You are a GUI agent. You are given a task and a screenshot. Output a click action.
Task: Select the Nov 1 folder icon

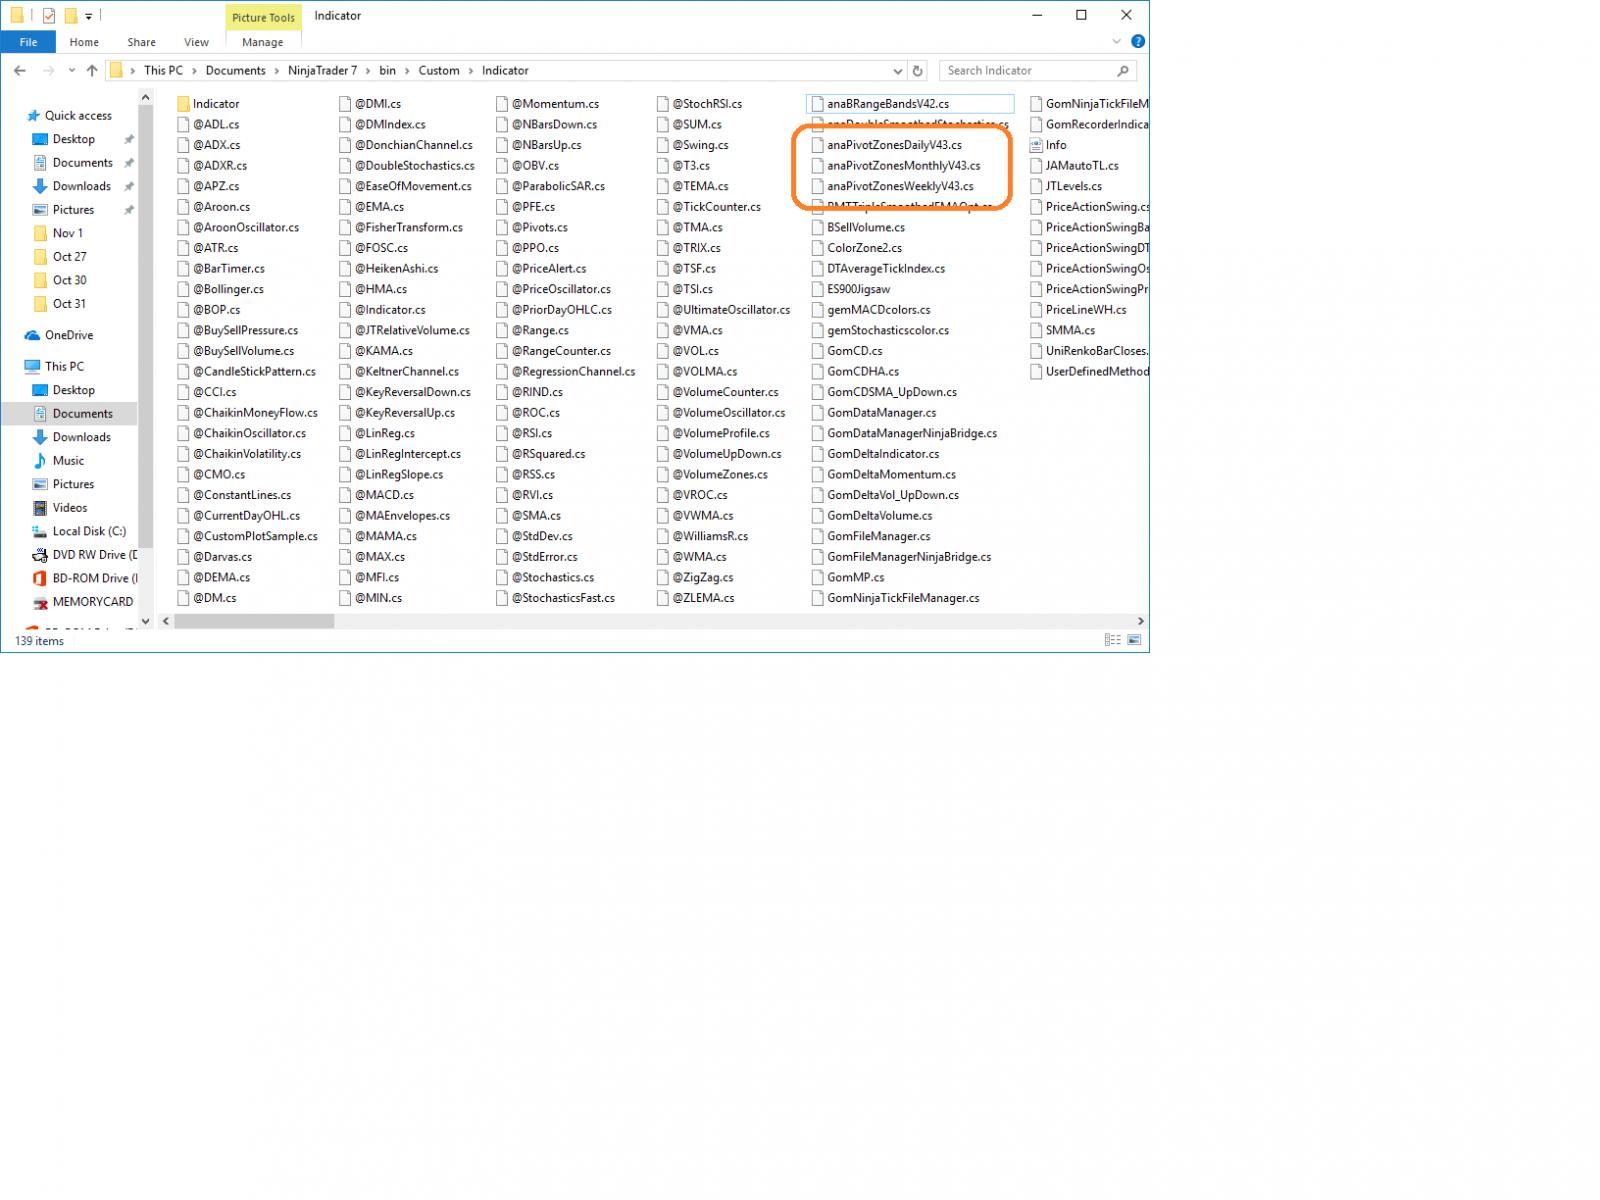[40, 234]
